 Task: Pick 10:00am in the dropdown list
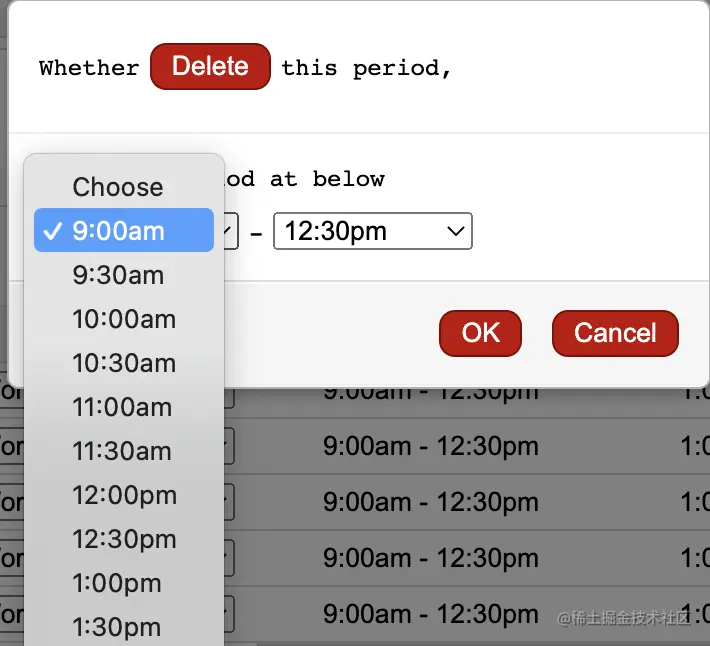[124, 319]
